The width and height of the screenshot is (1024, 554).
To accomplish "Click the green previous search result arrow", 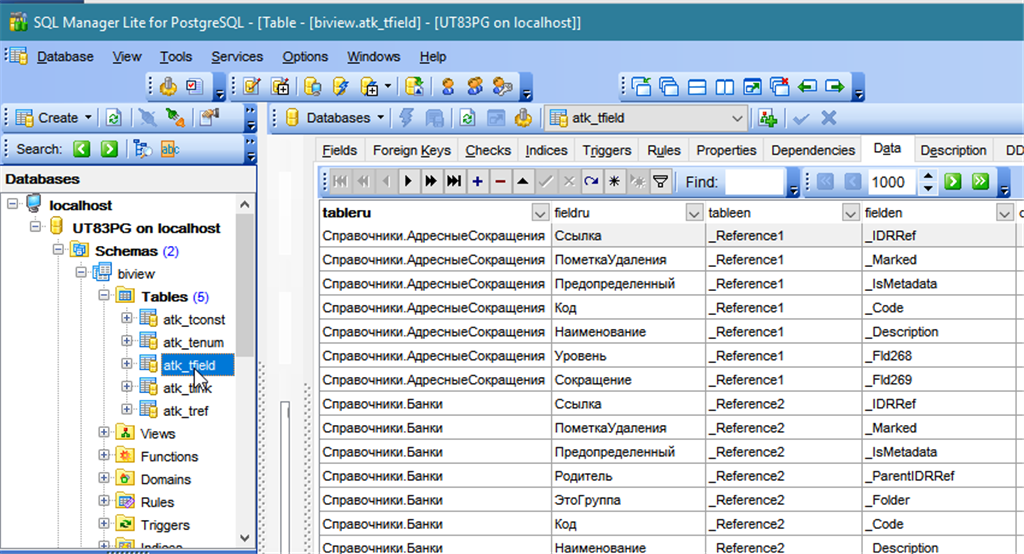I will click(82, 149).
